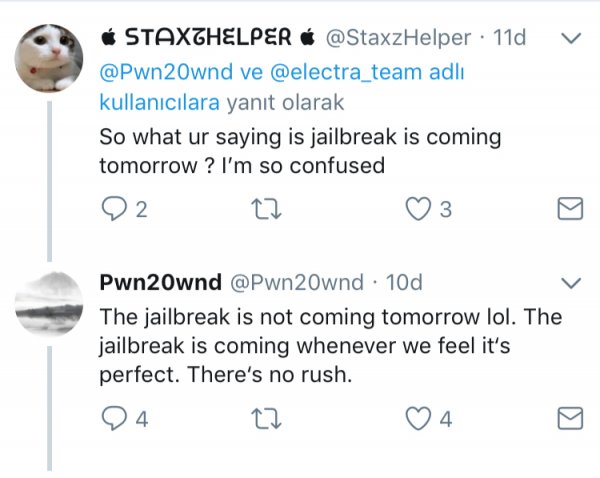This screenshot has height=478, width=600.
Task: Like StaxzHelper's confused tweet
Action: [x=416, y=209]
